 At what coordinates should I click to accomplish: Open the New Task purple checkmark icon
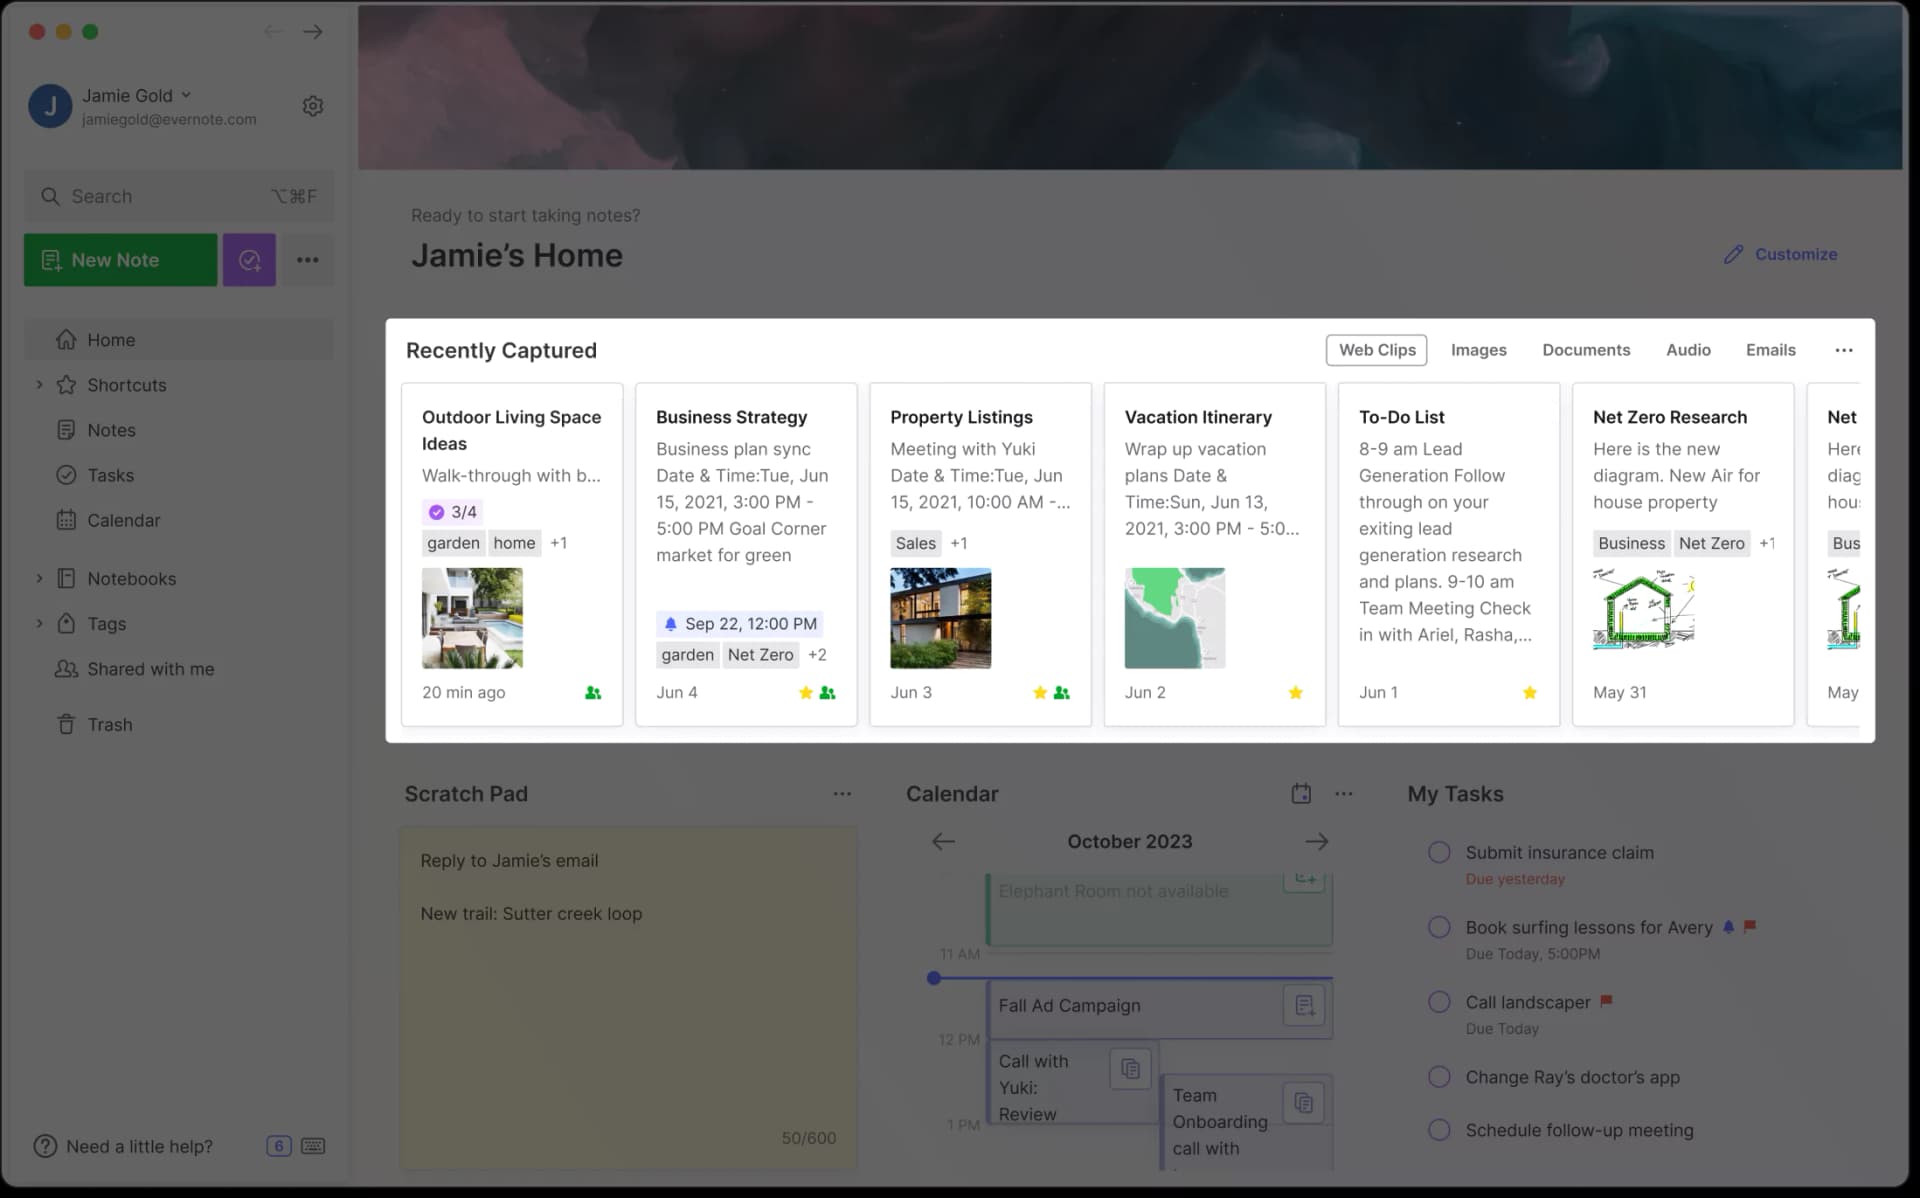[248, 260]
